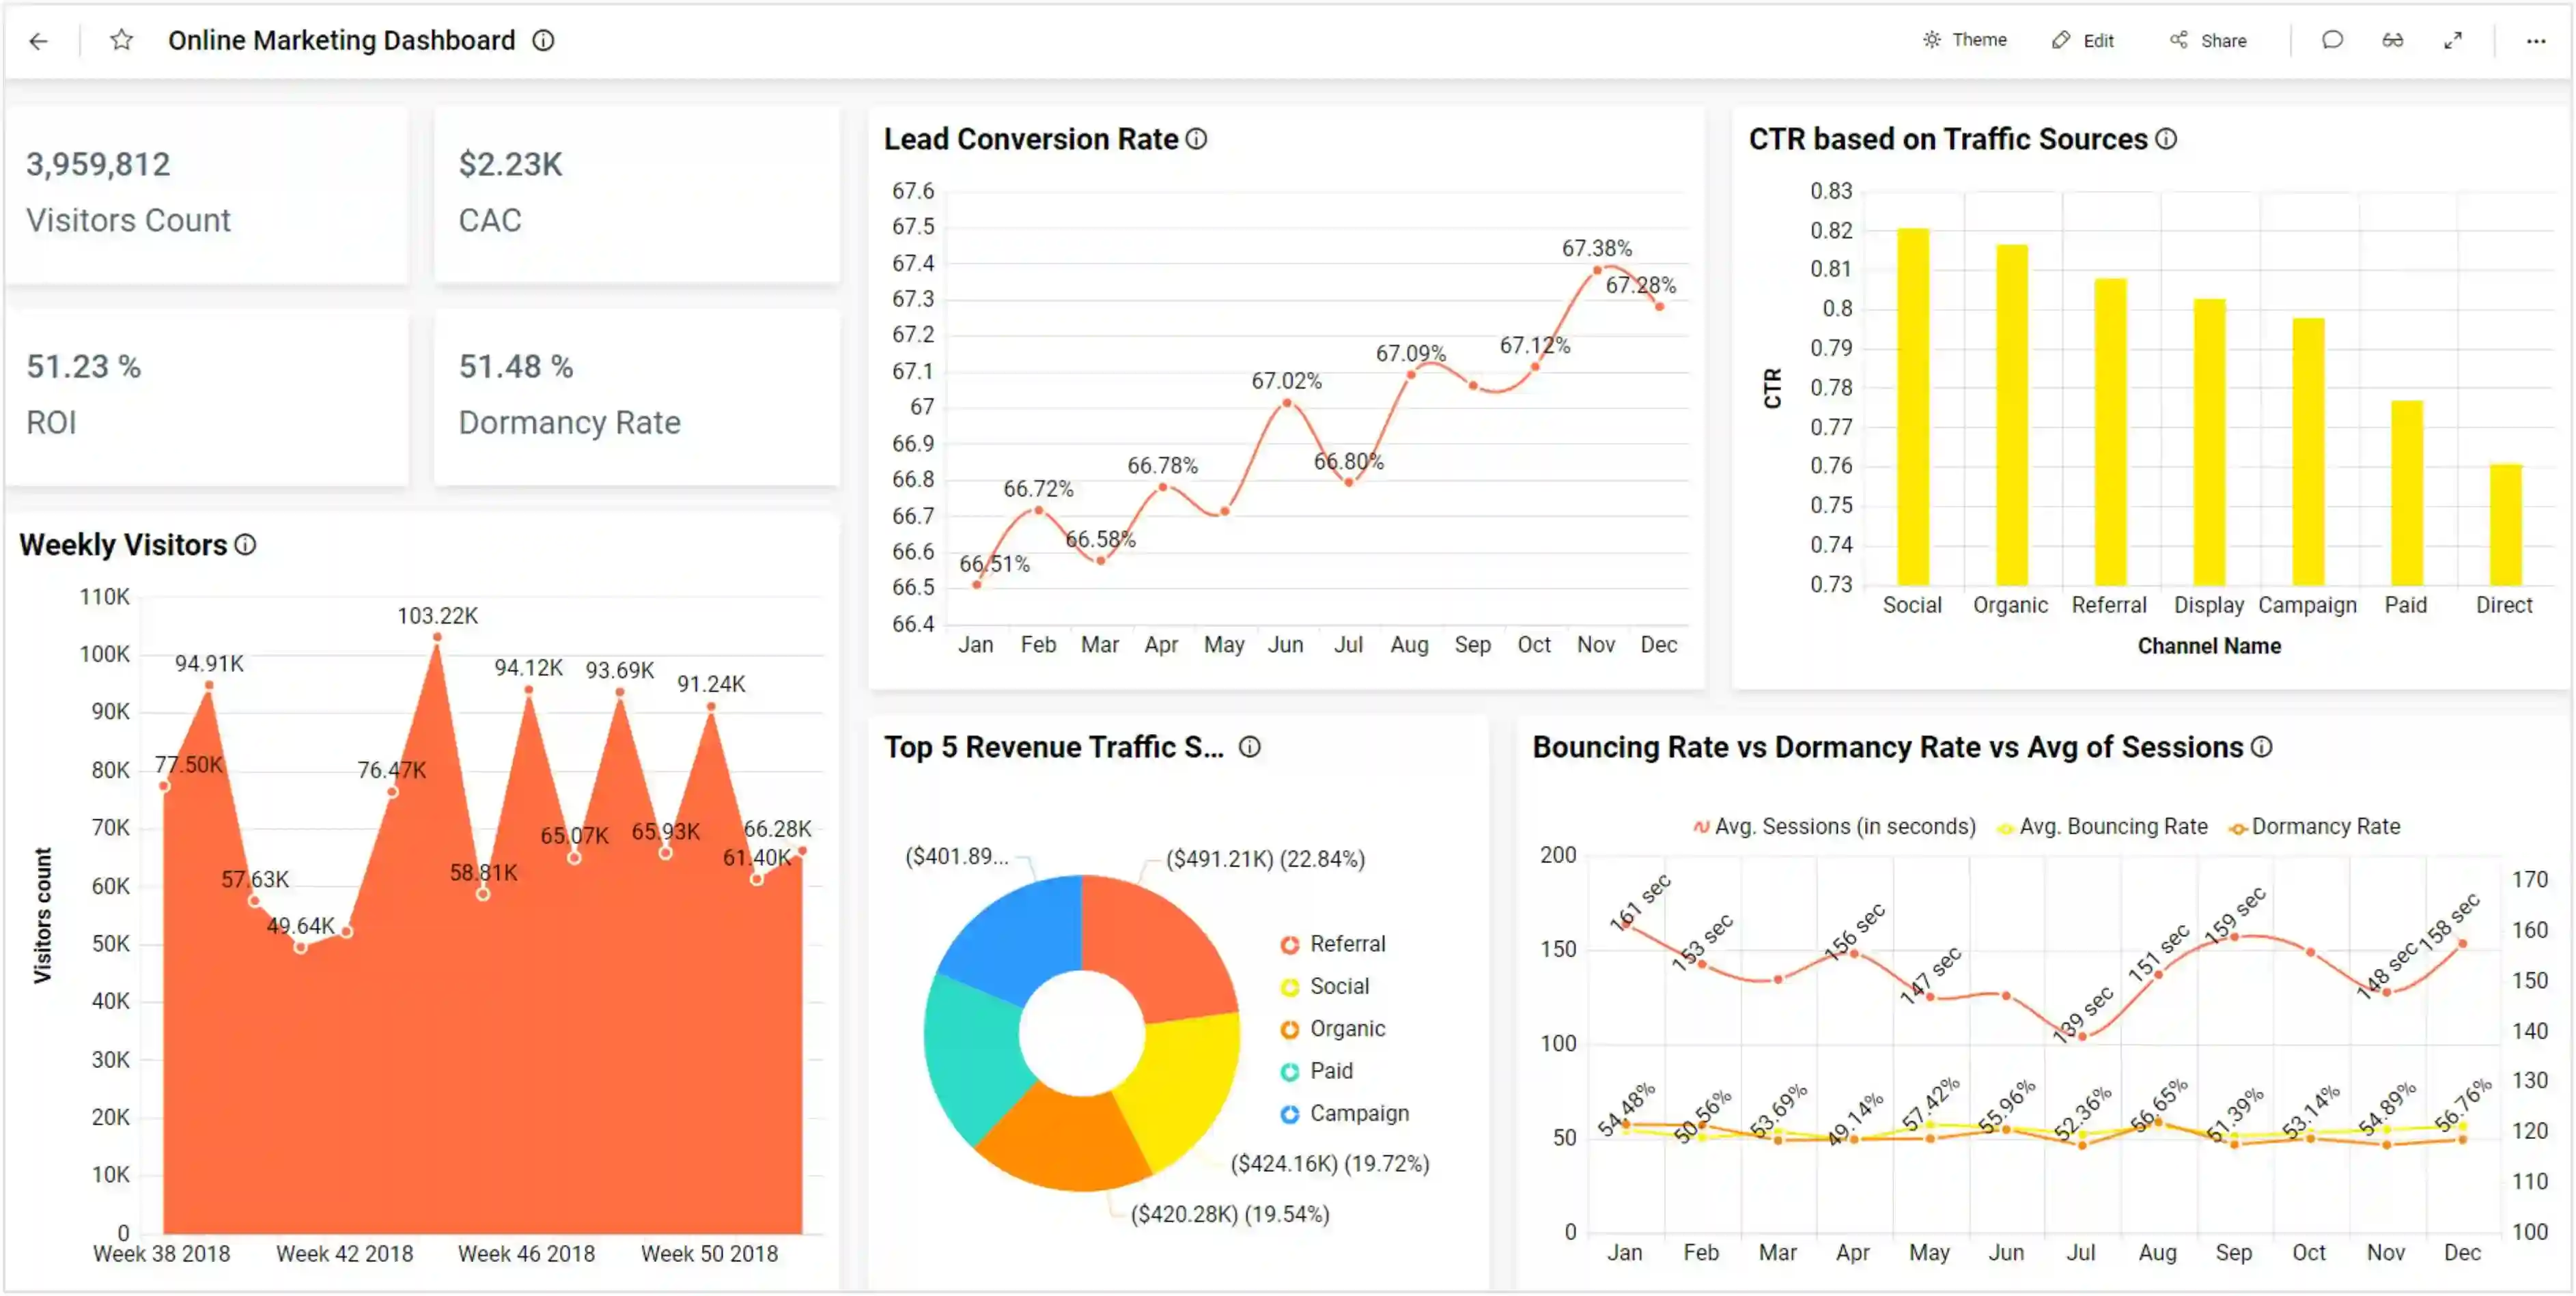Expand the dashboard to fullscreen

[2452, 40]
